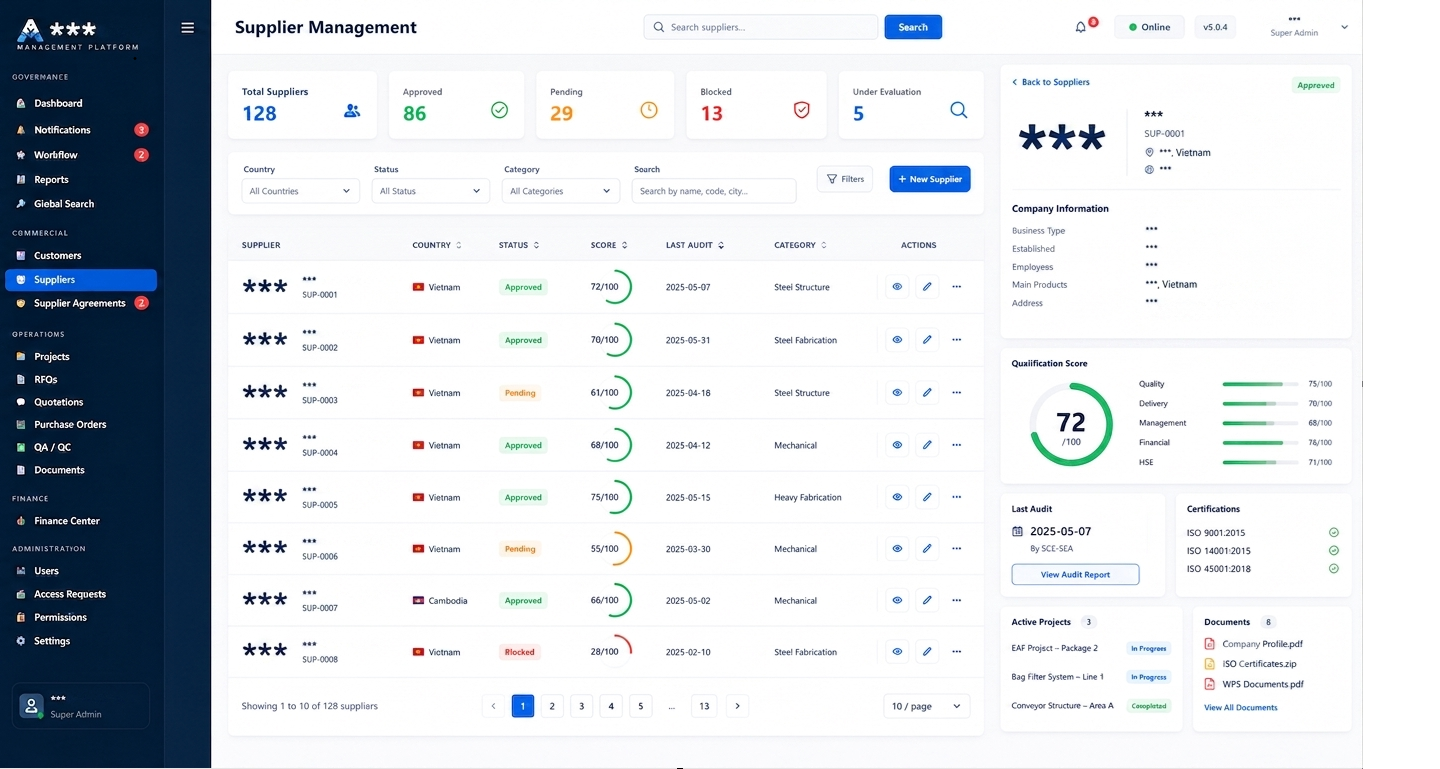
Task: Open the notification bell in header
Action: tap(1081, 27)
